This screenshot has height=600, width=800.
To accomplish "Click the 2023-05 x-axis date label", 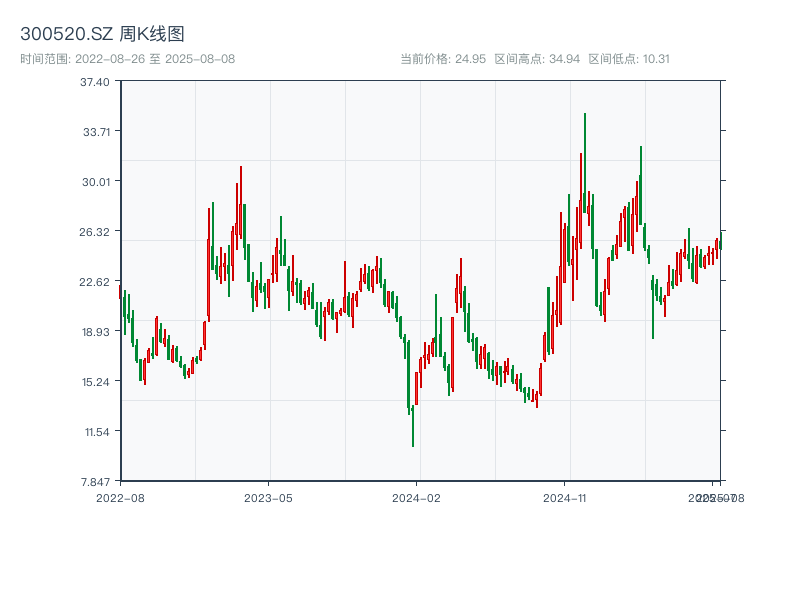I will point(268,497).
